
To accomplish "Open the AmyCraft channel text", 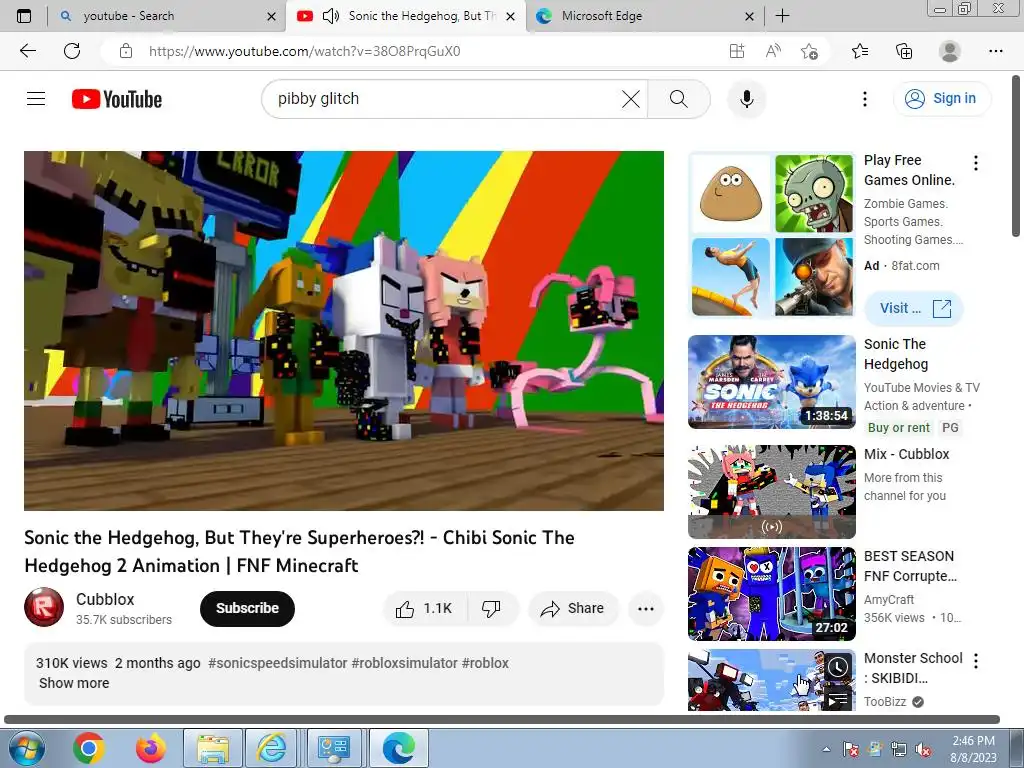I will click(889, 600).
